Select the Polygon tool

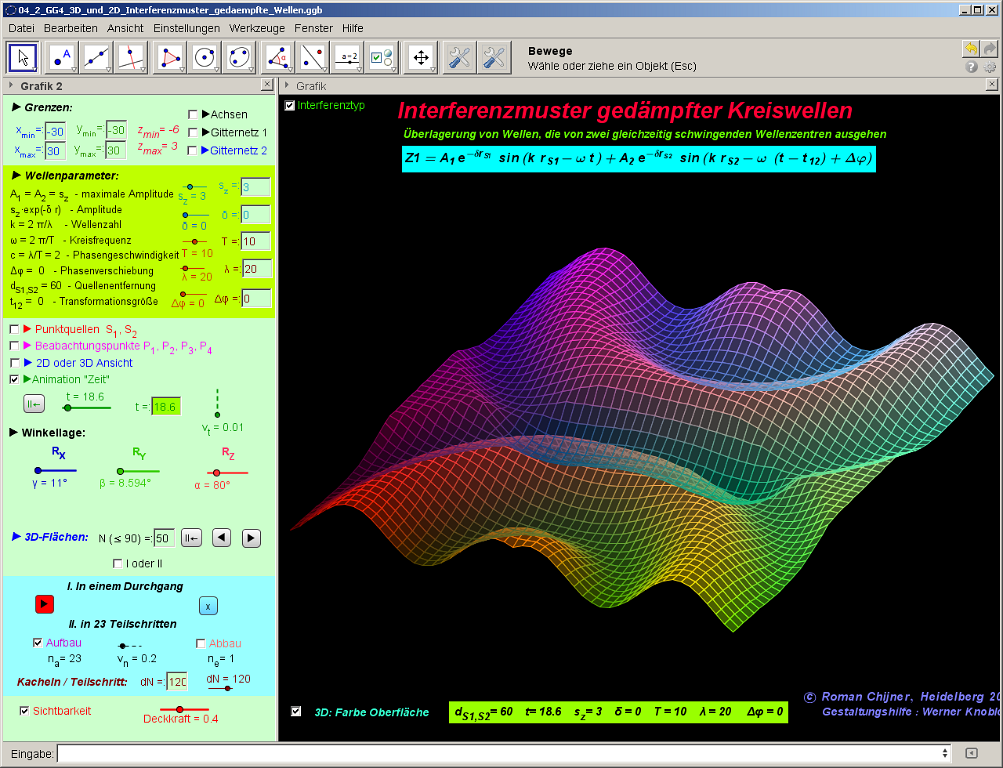(x=170, y=57)
